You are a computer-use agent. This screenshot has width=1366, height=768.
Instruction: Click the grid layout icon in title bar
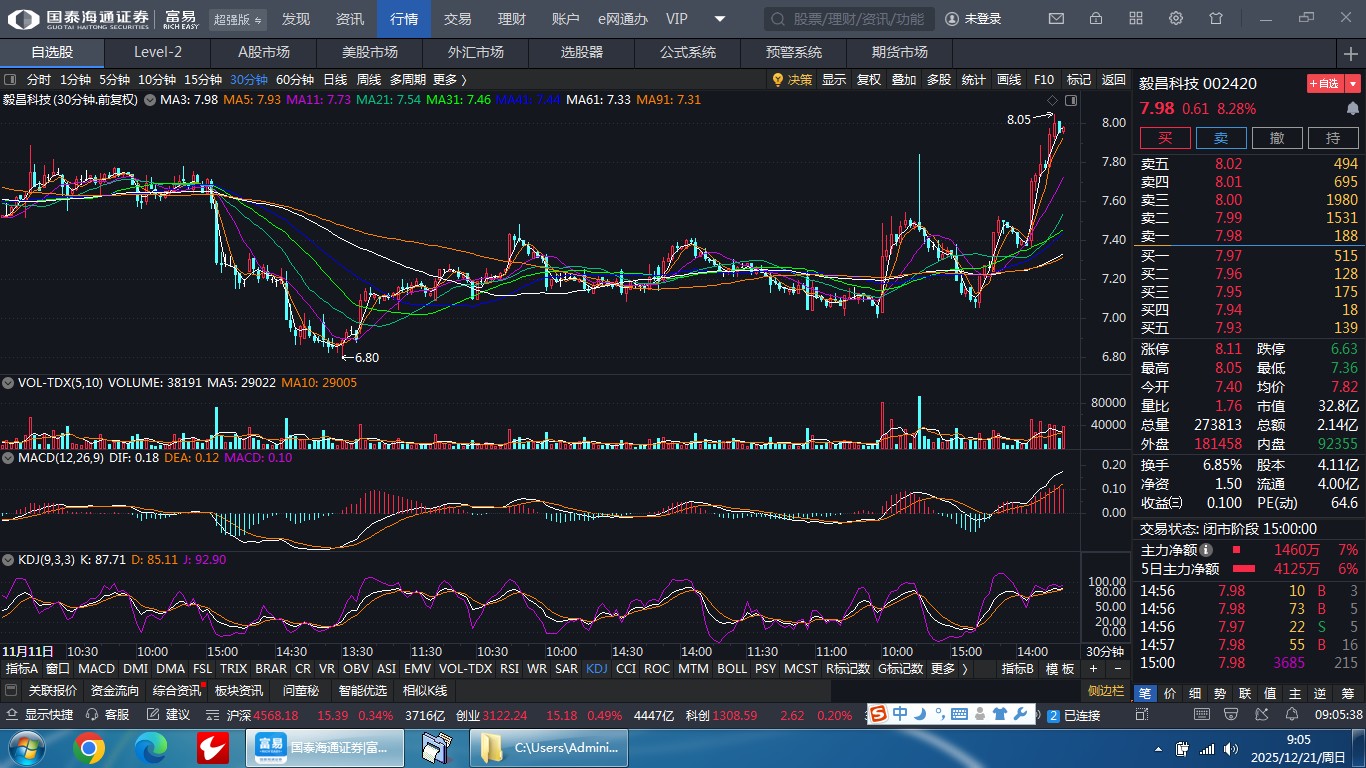(x=1136, y=19)
